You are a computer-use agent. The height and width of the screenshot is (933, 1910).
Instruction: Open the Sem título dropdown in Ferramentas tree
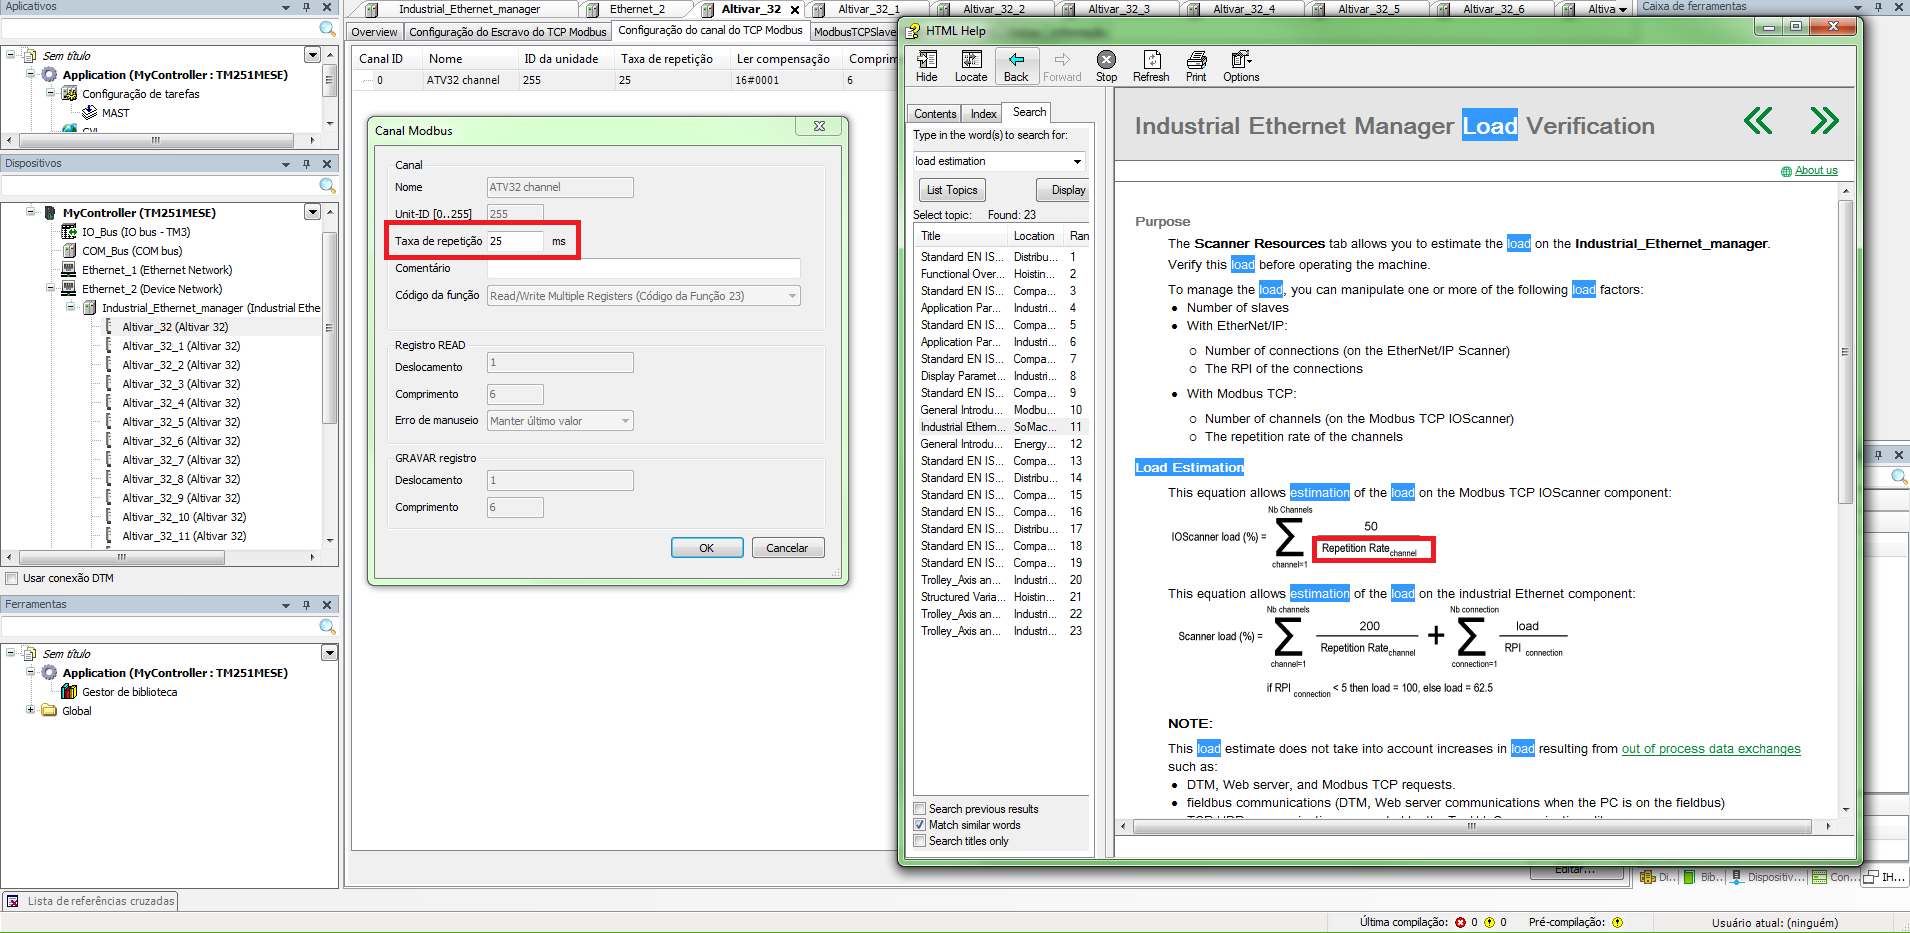click(x=328, y=653)
